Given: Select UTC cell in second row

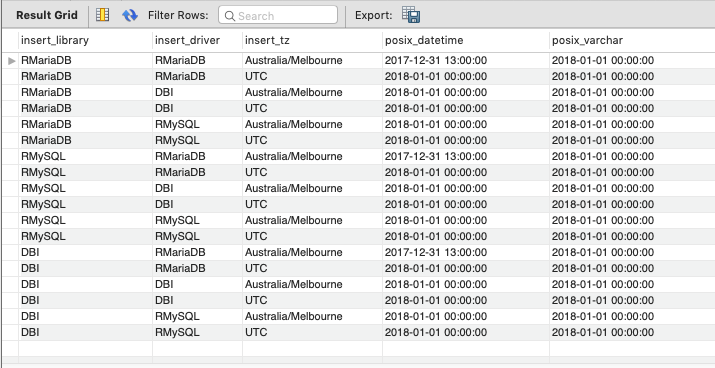Looking at the screenshot, I should coord(312,76).
